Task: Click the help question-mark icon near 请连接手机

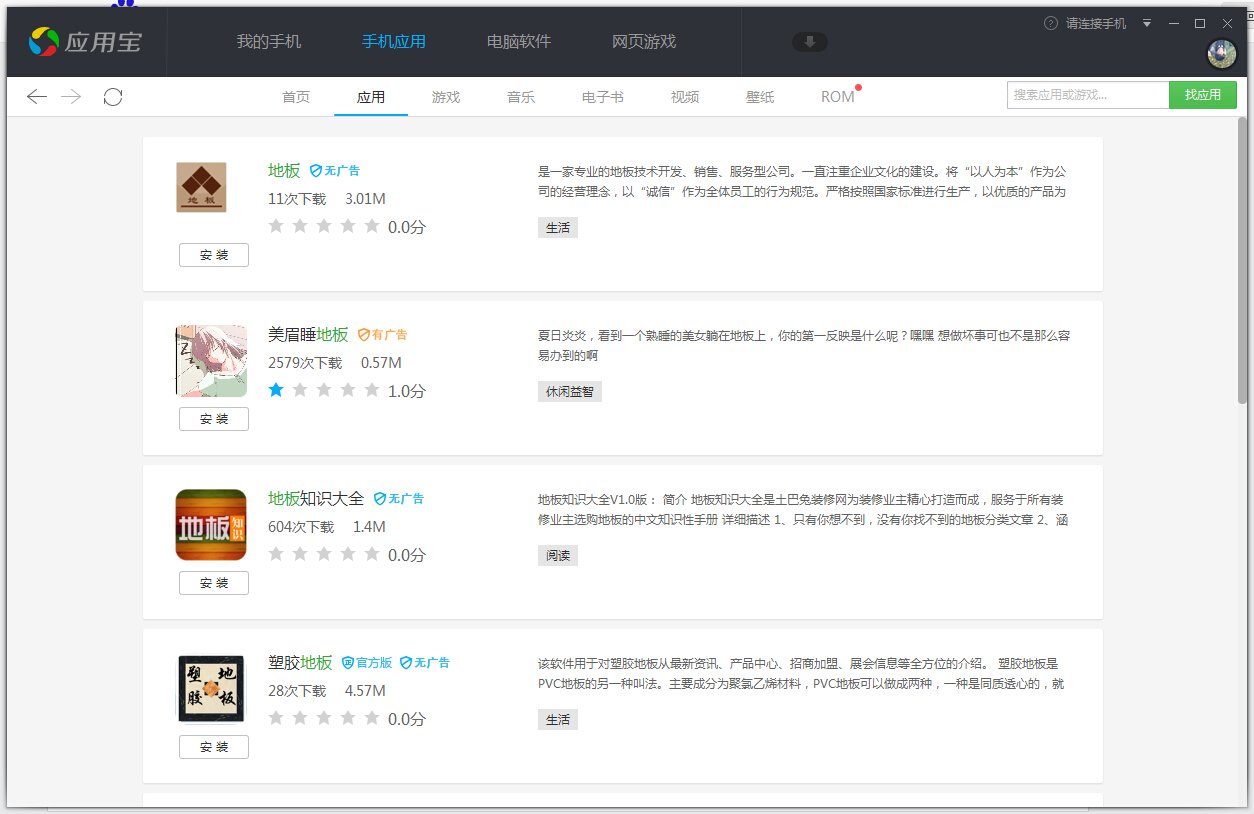Action: pyautogui.click(x=1053, y=24)
